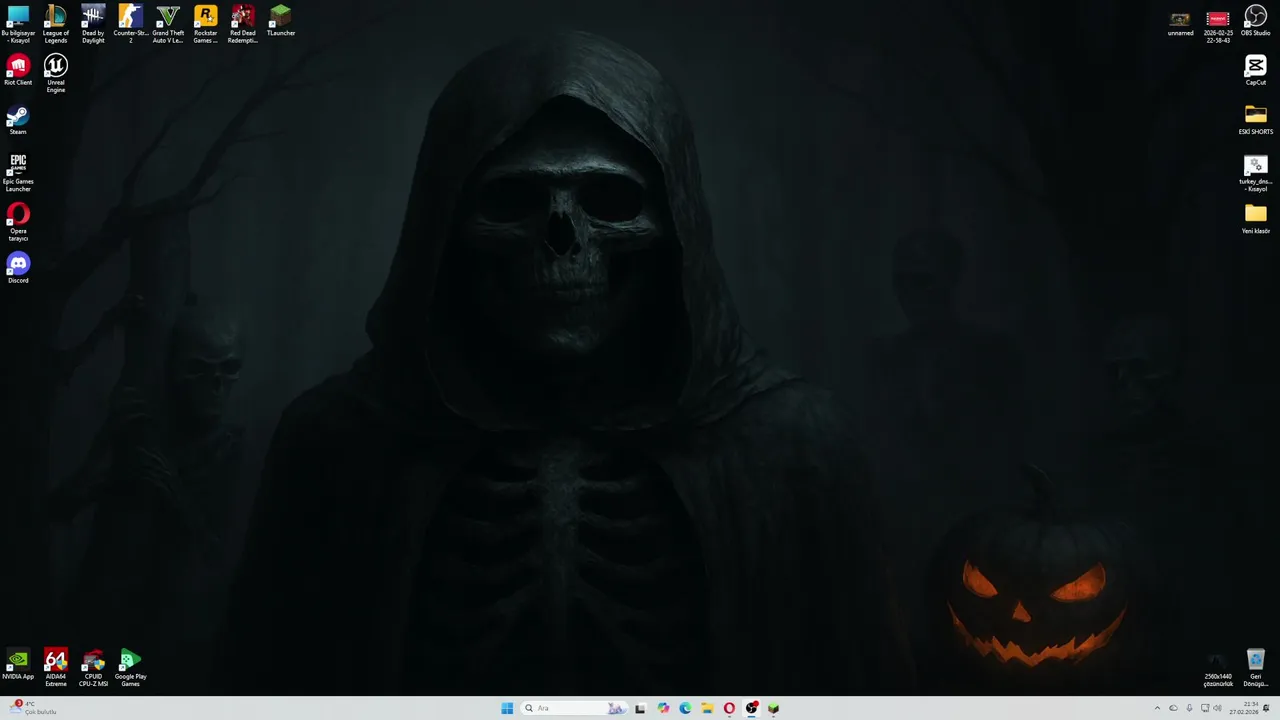Select the Discord desktop icon
The height and width of the screenshot is (720, 1280).
point(18,268)
